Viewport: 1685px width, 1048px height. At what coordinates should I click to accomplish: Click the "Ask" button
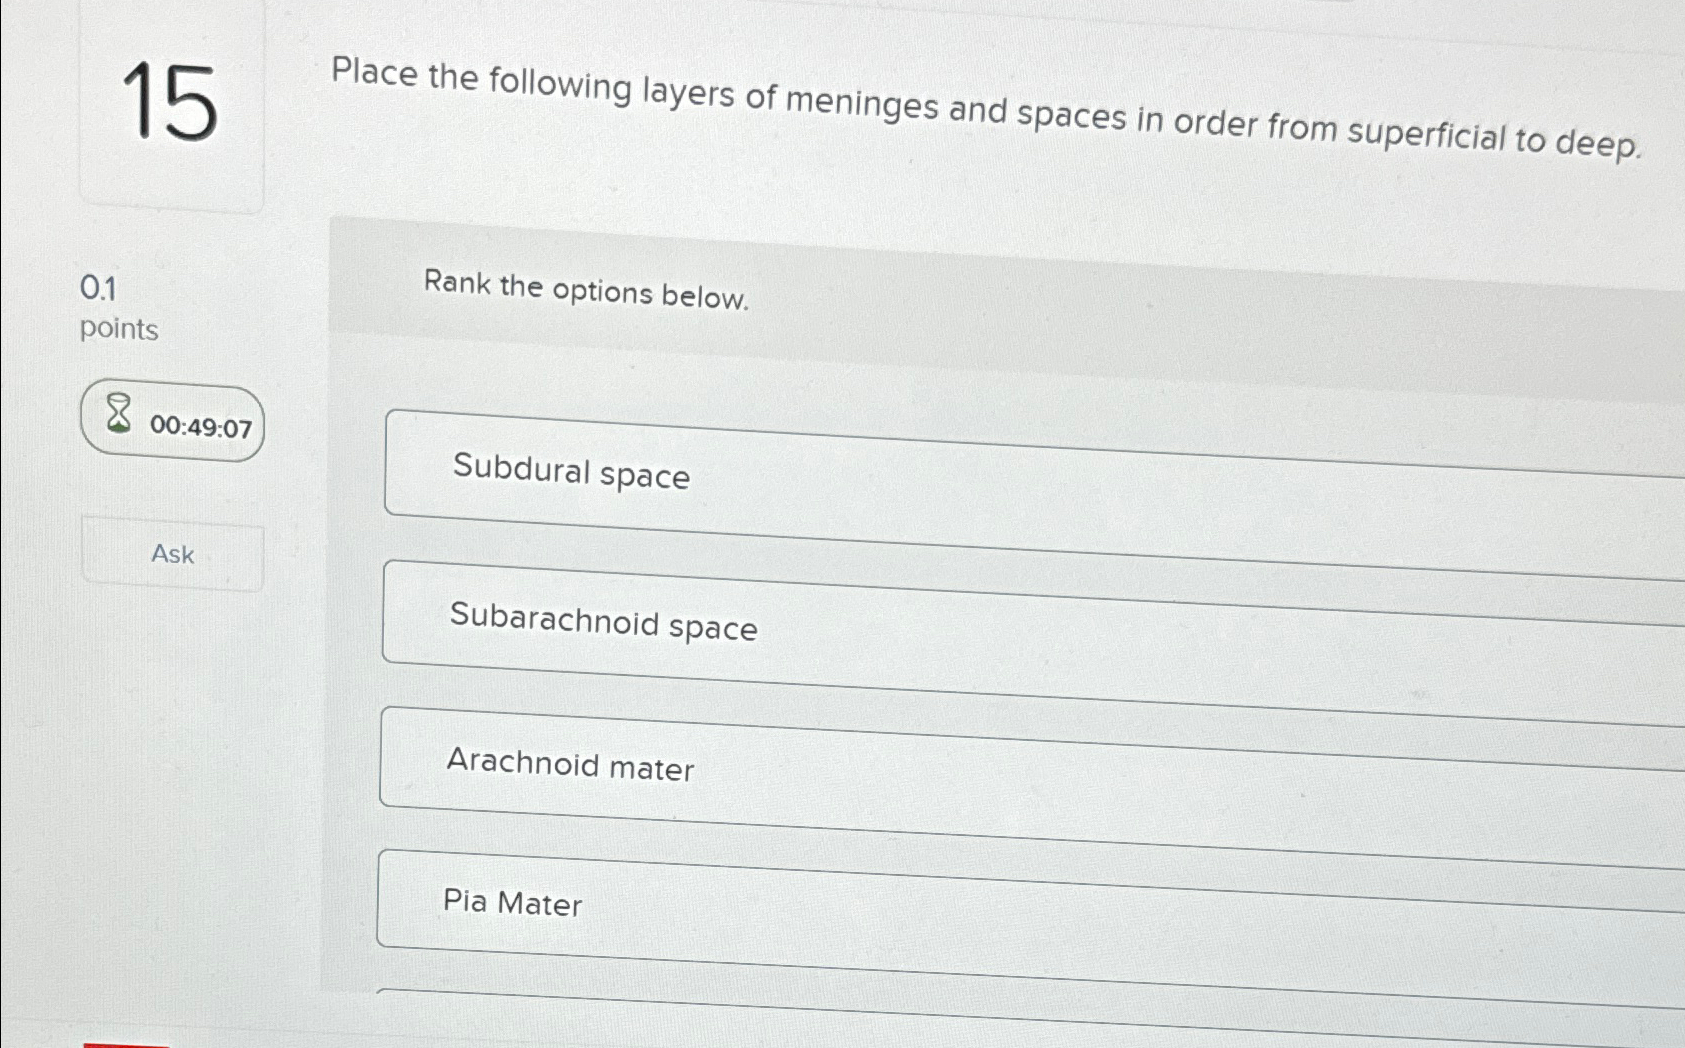[x=170, y=555]
